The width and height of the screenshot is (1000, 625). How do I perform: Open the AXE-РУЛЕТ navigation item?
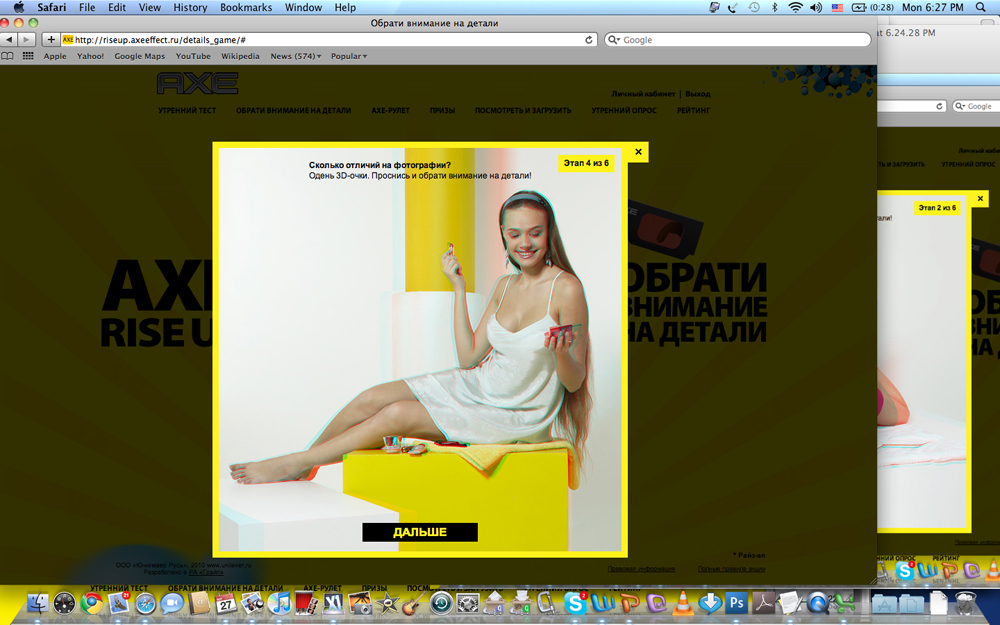pos(390,110)
